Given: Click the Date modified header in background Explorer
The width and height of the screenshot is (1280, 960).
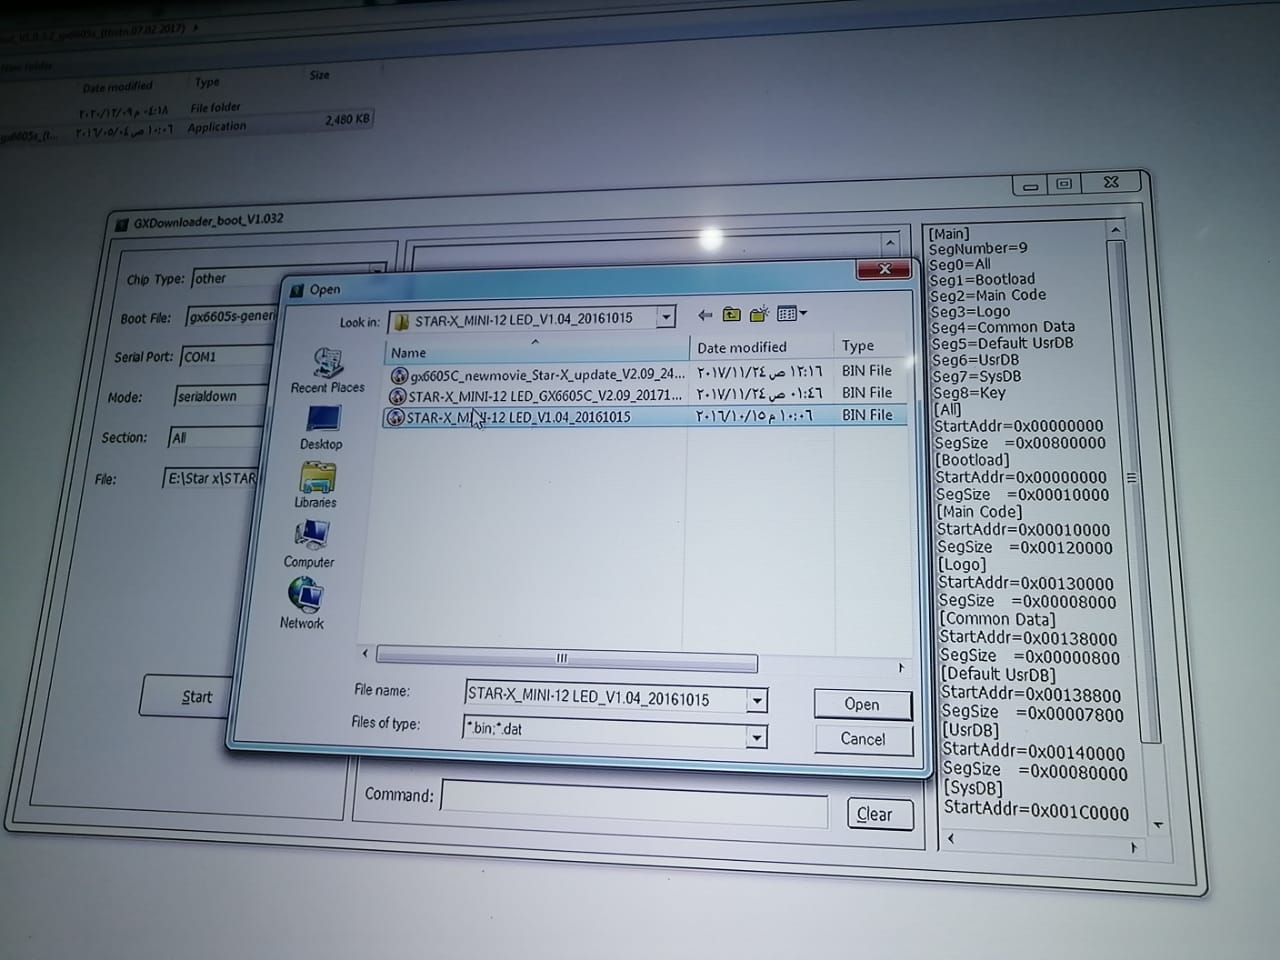Looking at the screenshot, I should pos(118,87).
